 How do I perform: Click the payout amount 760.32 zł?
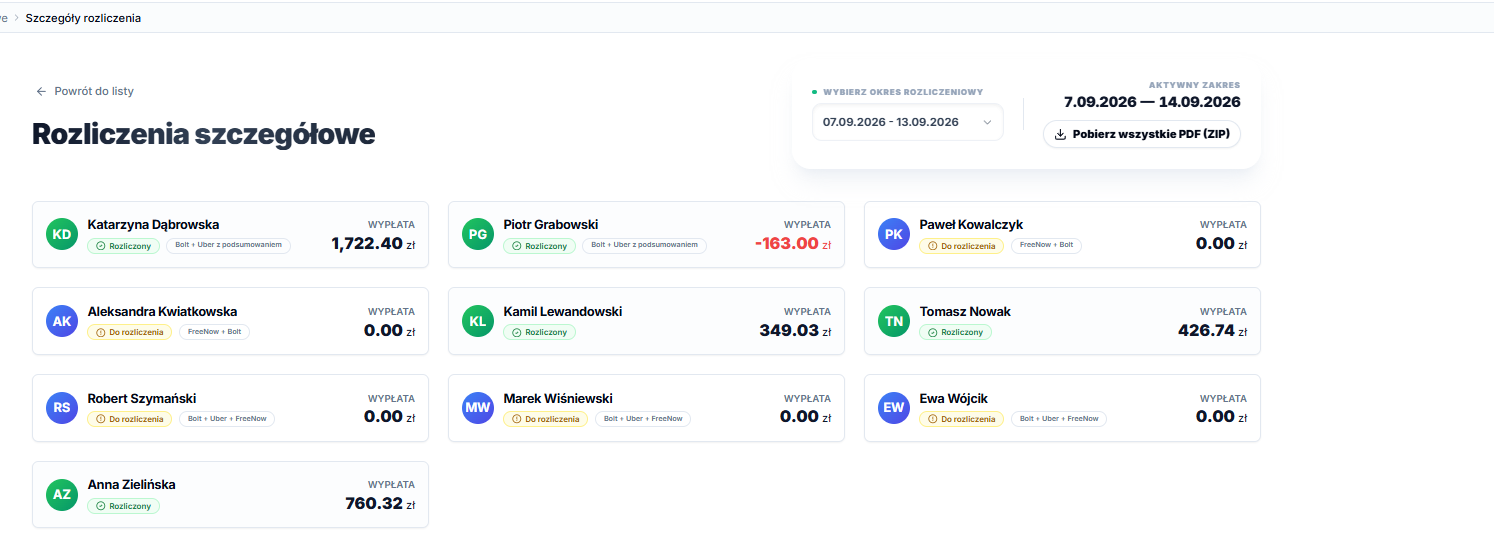point(380,503)
